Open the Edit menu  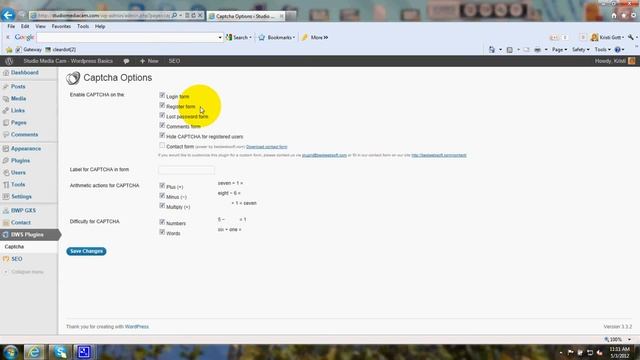25,26
